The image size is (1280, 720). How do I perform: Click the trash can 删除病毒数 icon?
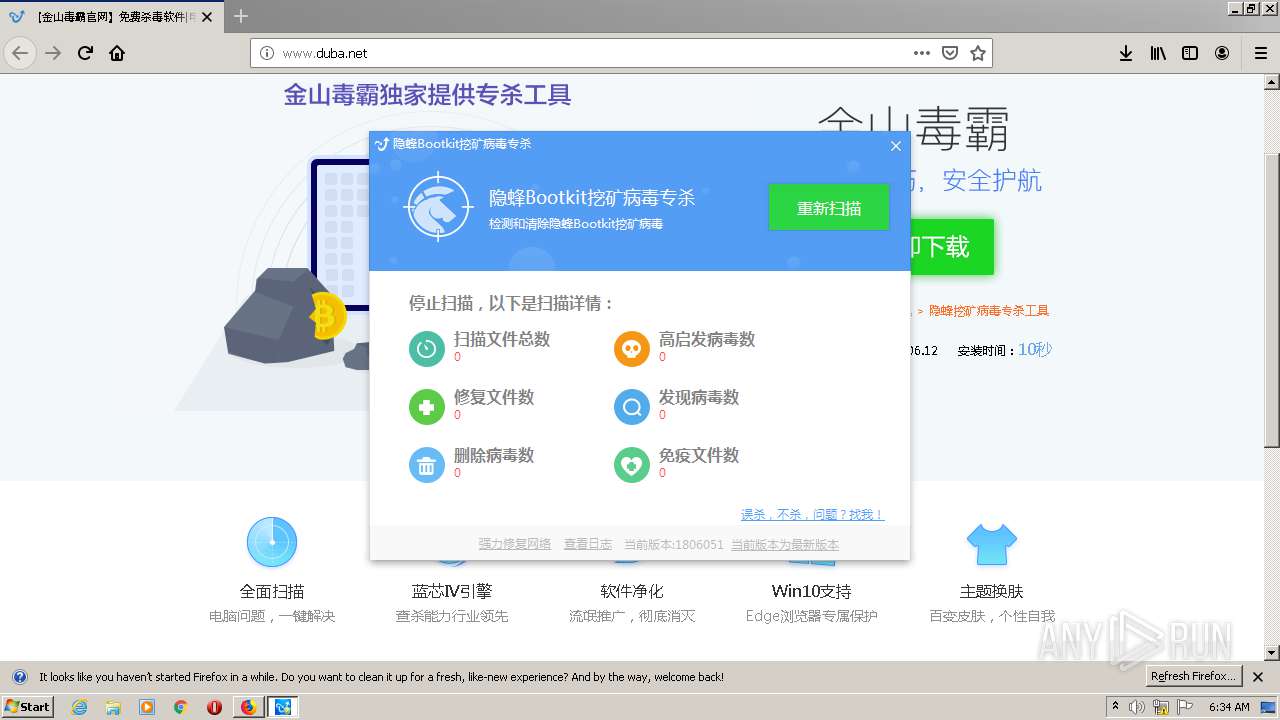[427, 465]
